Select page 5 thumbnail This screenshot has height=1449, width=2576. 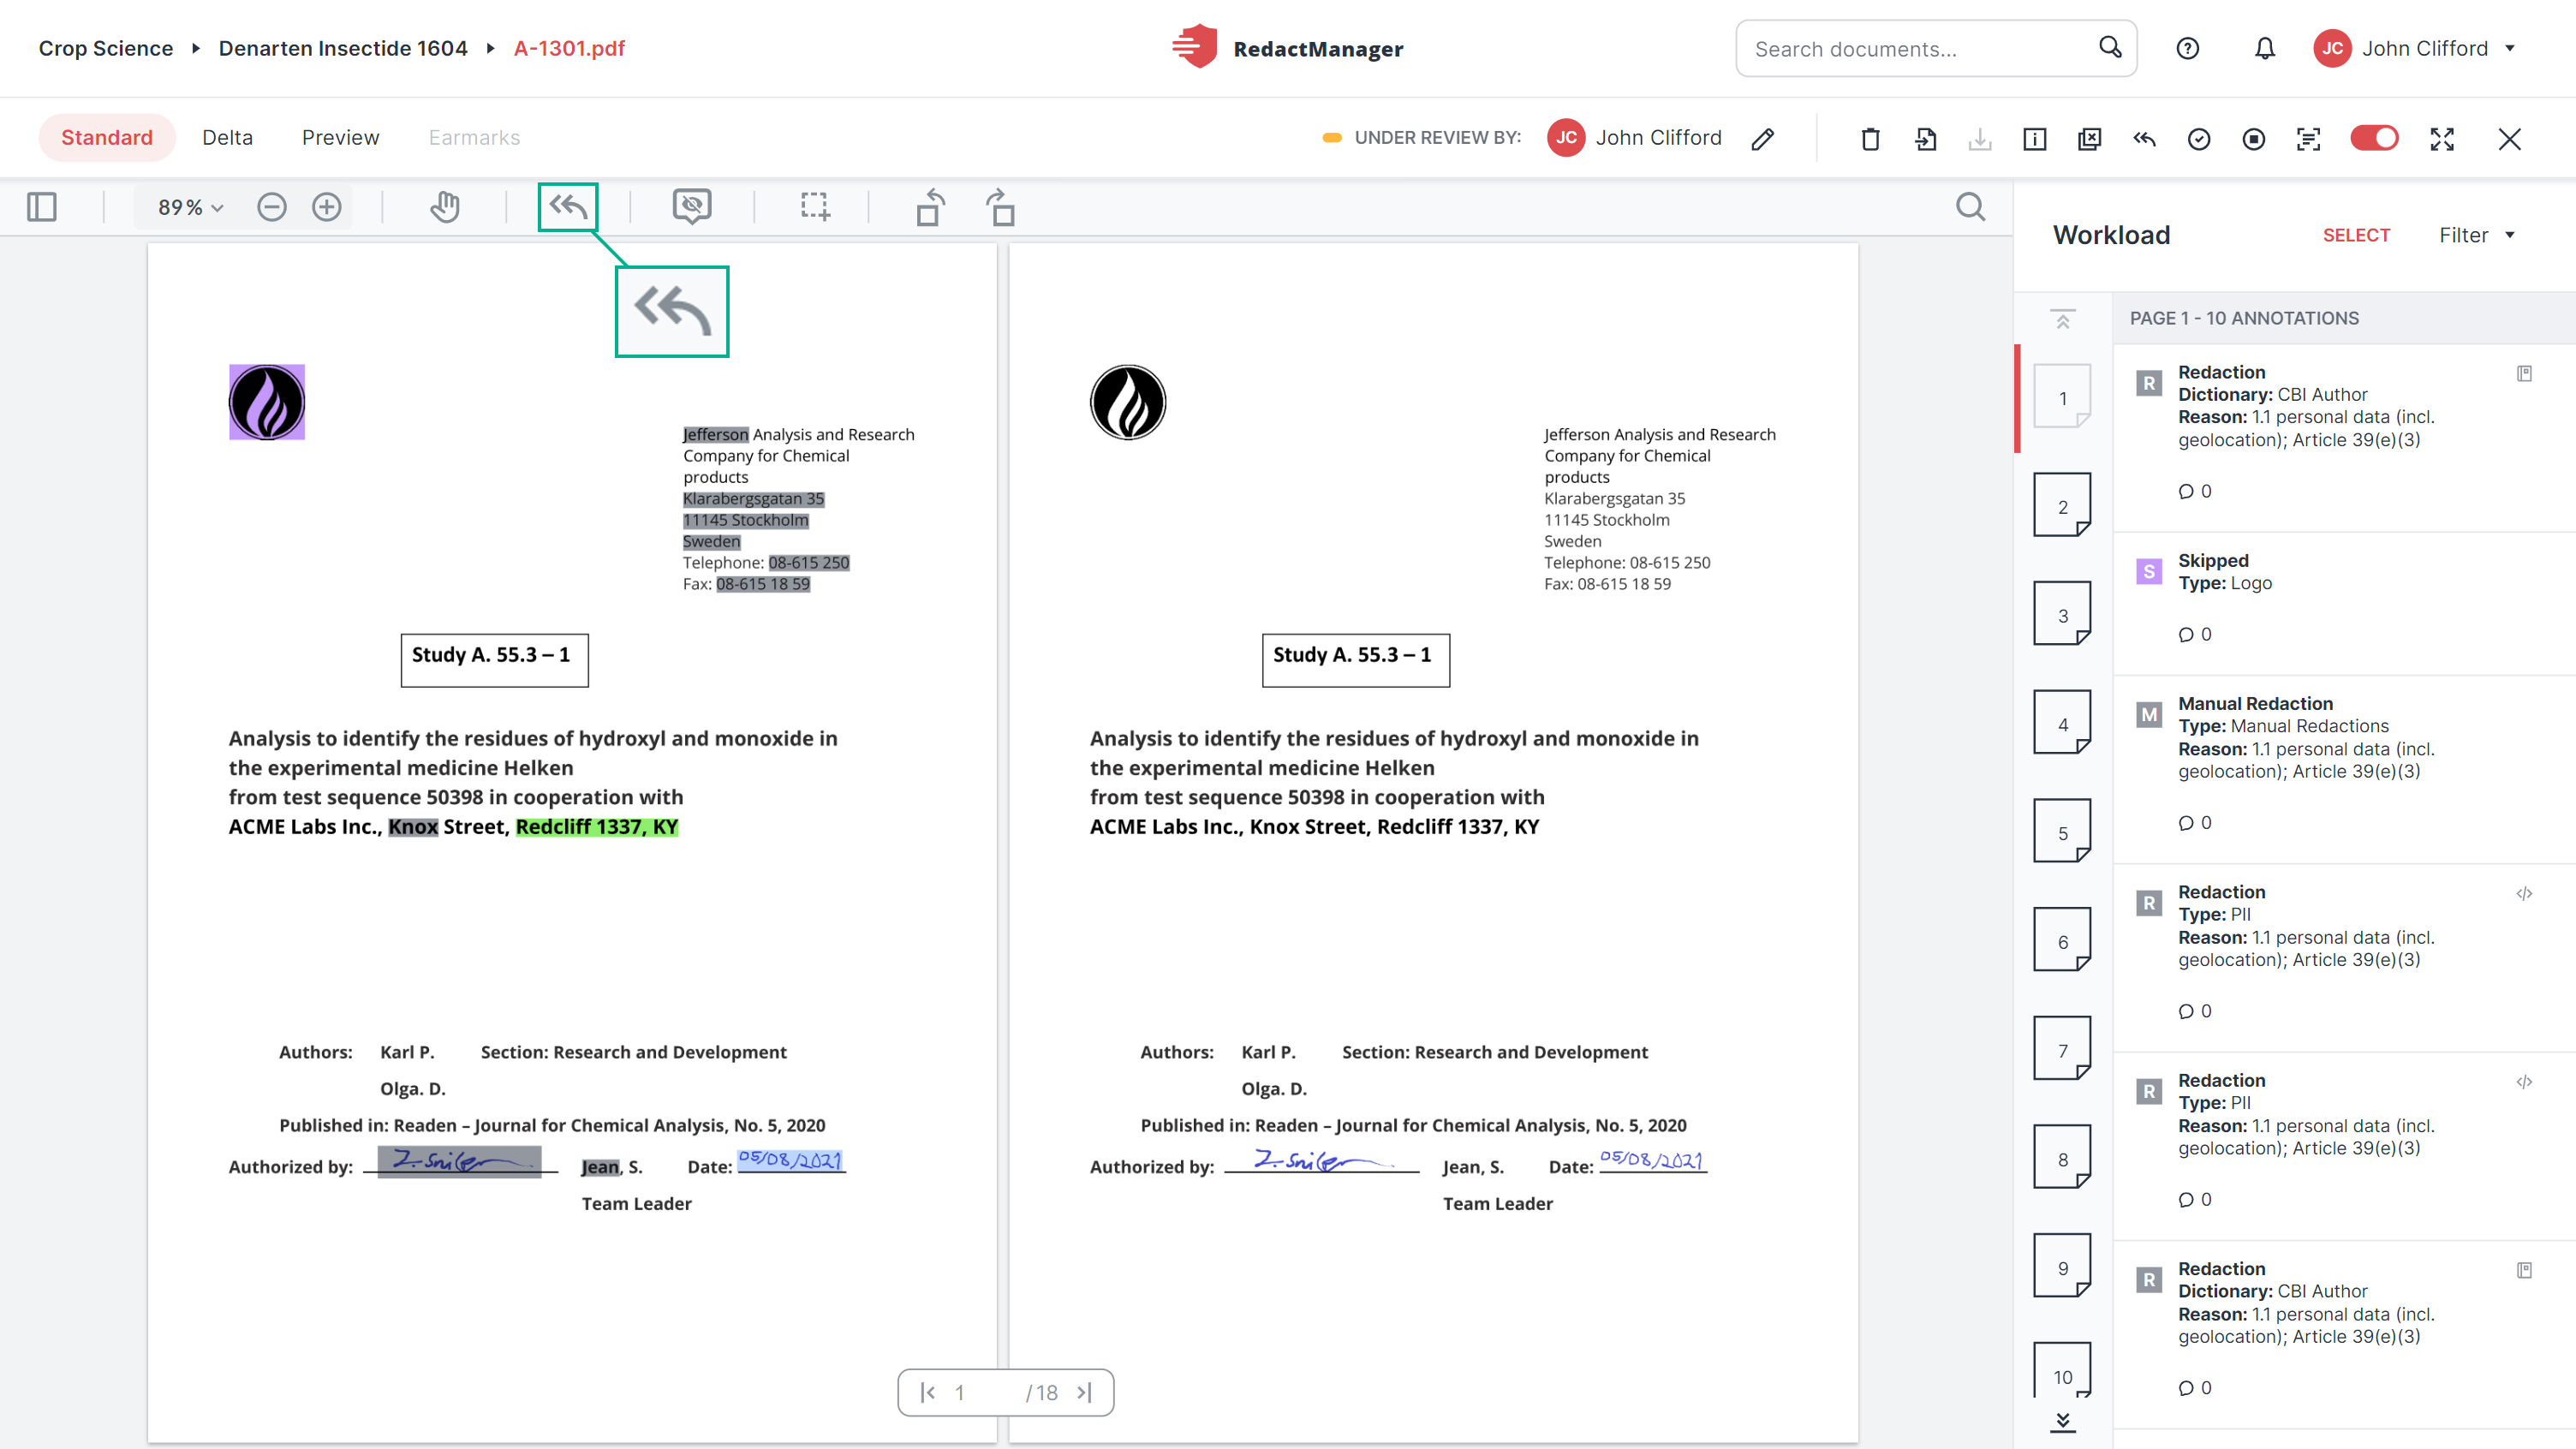[x=2062, y=831]
